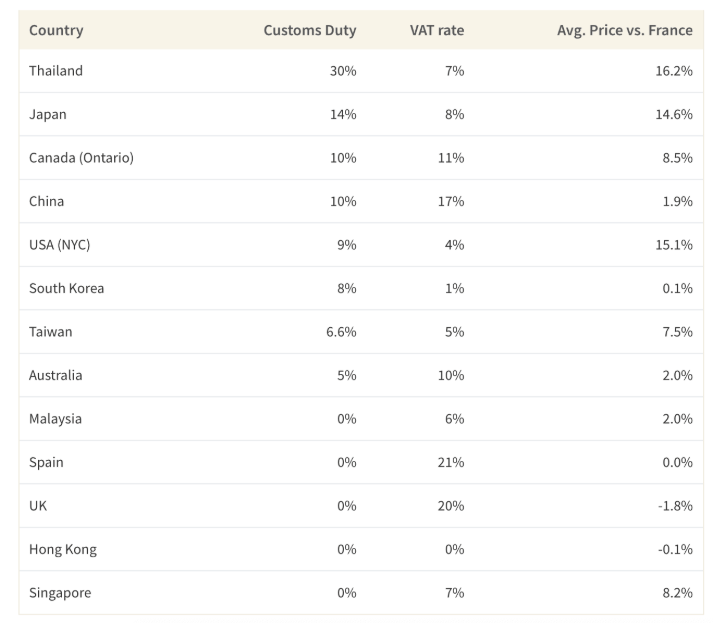Click the UK's -1.8% price value
718x631 pixels.
coord(675,506)
